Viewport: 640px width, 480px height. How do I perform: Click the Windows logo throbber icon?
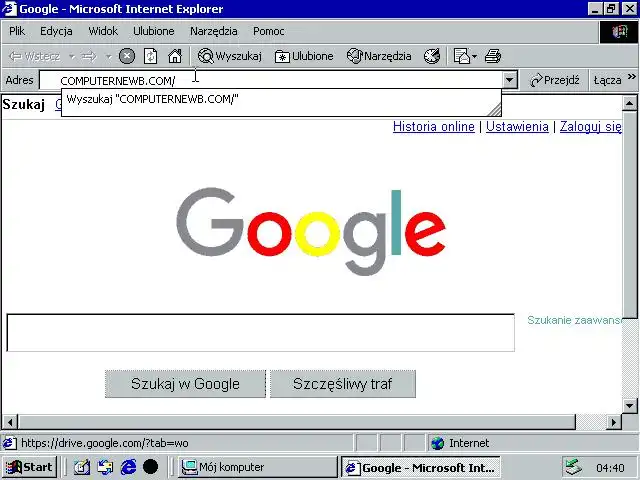pyautogui.click(x=619, y=32)
